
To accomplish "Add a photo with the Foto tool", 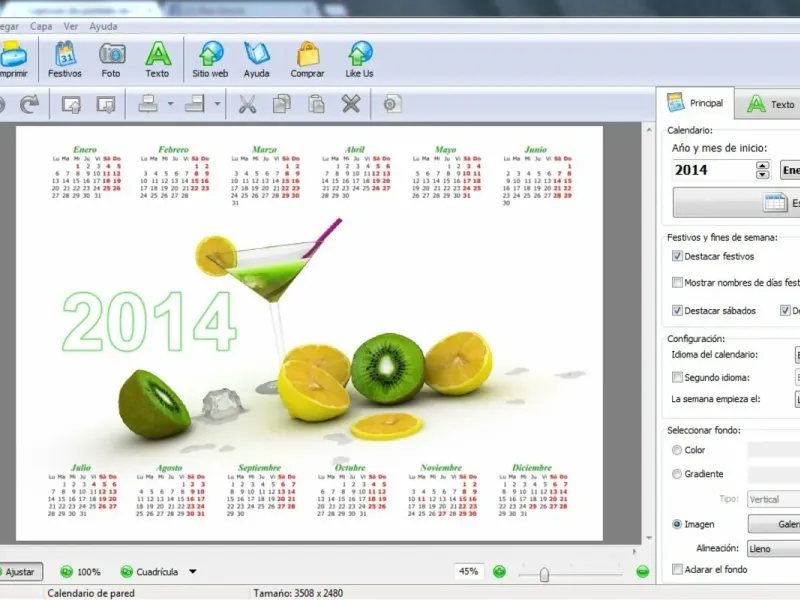I will click(111, 60).
